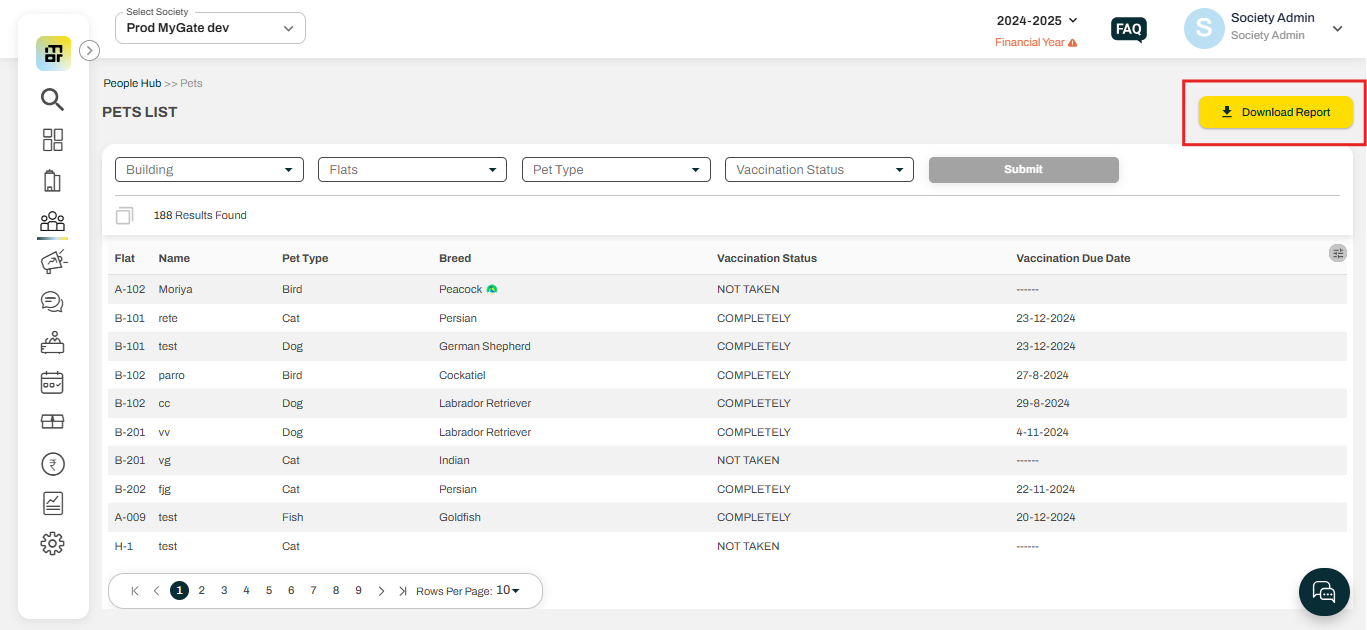Open the package box icon in sidebar
Image resolution: width=1367 pixels, height=630 pixels.
pos(52,422)
